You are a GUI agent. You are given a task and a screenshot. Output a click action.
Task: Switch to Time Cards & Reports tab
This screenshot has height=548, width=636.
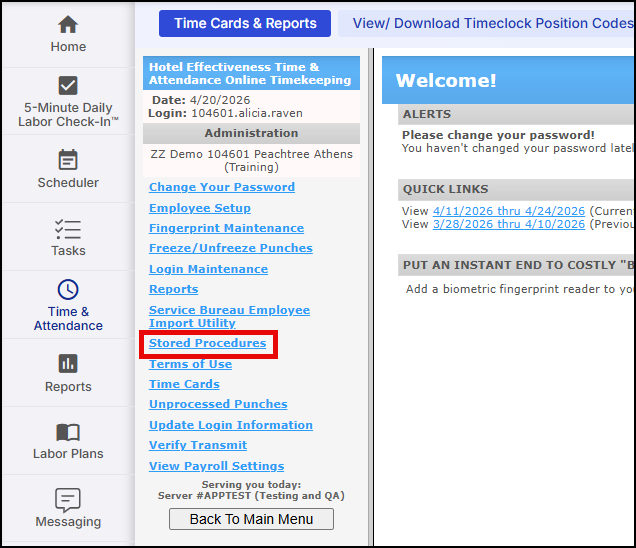(245, 23)
